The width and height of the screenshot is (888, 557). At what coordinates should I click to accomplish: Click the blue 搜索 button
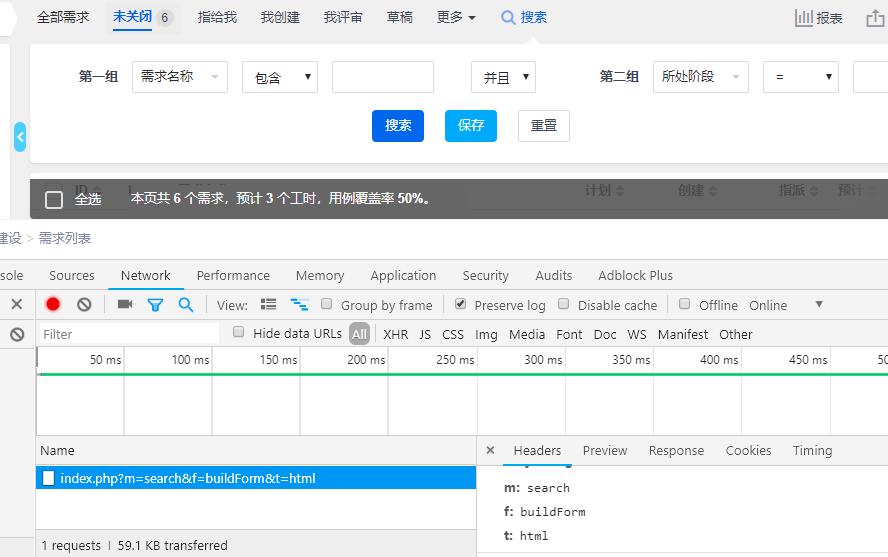pyautogui.click(x=398, y=126)
